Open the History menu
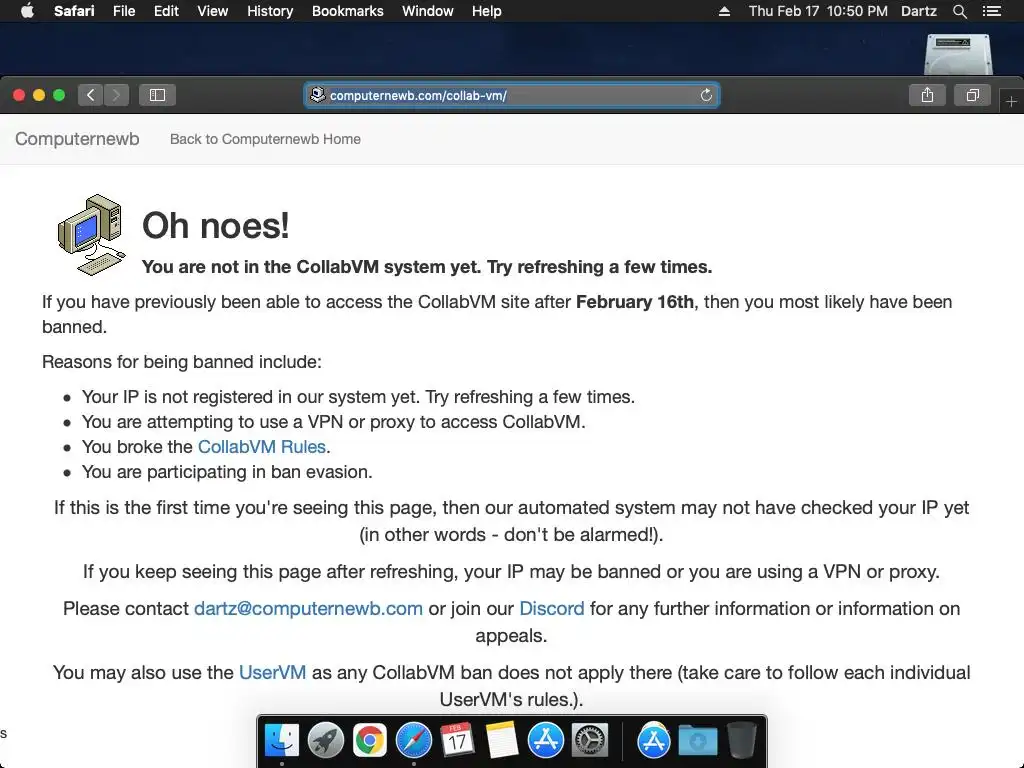 tap(270, 11)
